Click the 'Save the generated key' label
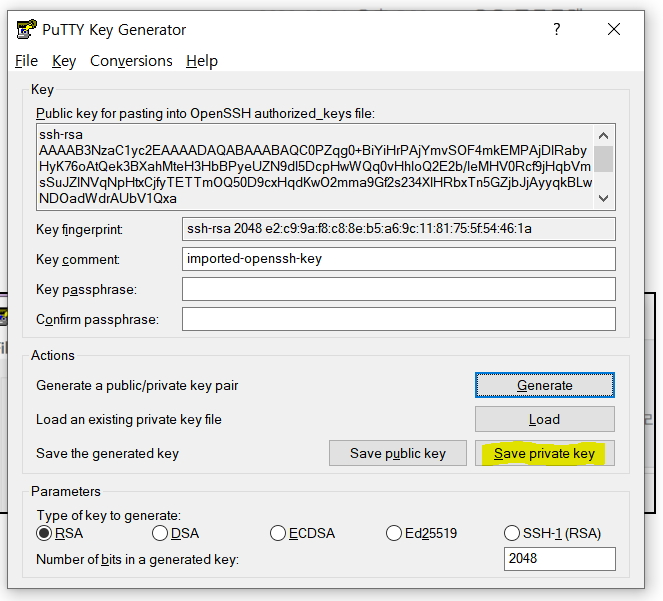Screen dimensions: 663x601 pos(107,453)
